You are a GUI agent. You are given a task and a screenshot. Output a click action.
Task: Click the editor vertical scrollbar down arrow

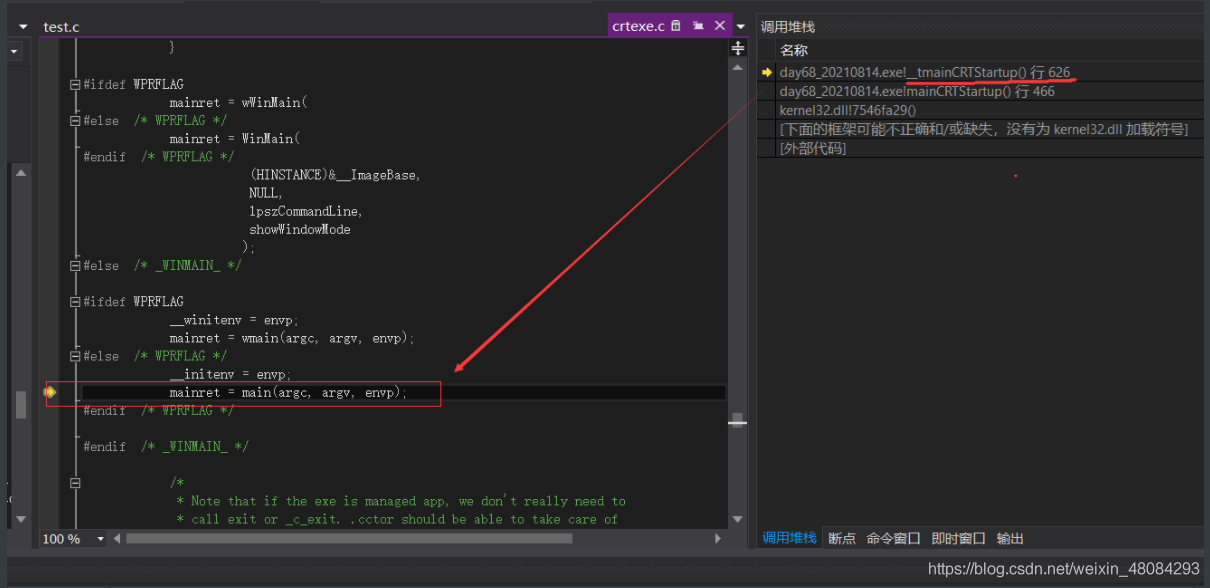click(x=738, y=520)
